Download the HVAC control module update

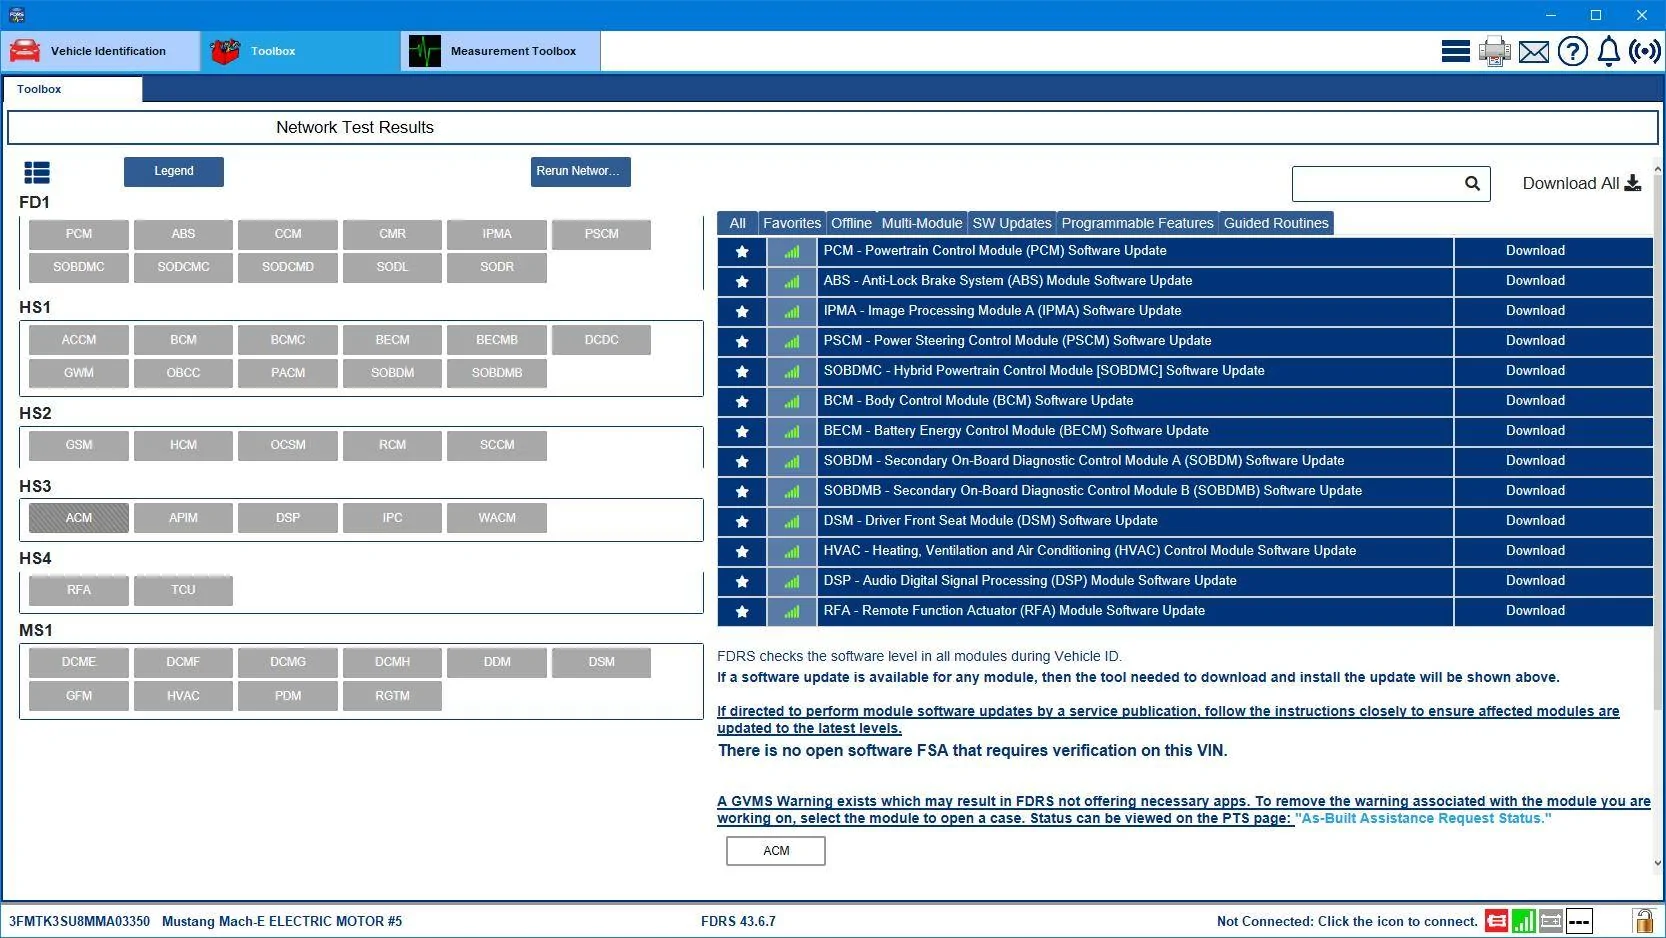1535,551
